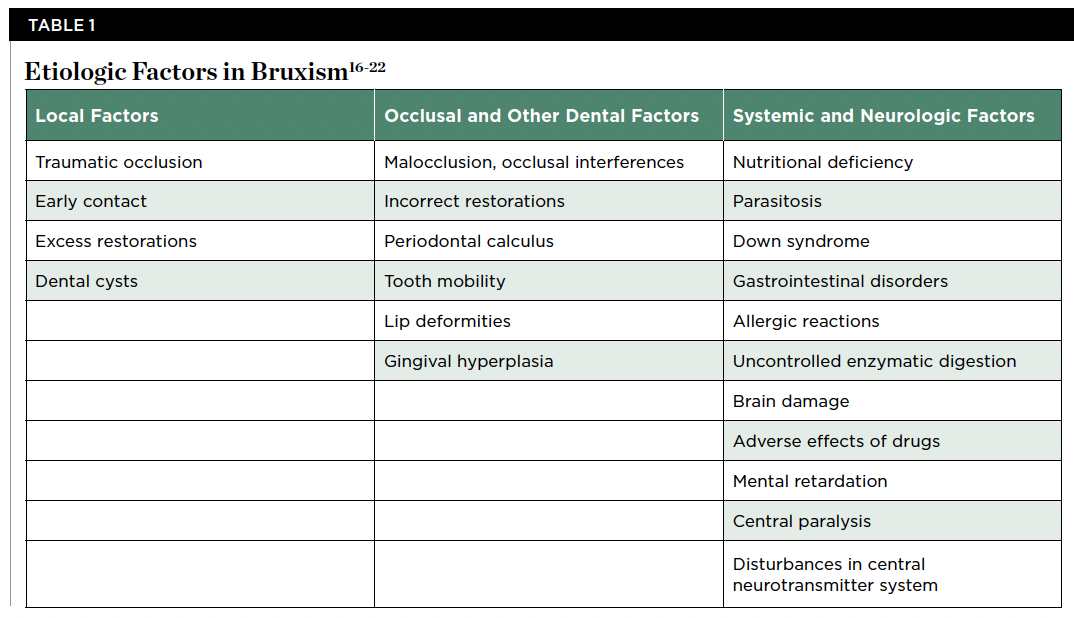
Task: Click the Etiologic Factors in Bruxism title
Action: pos(185,72)
